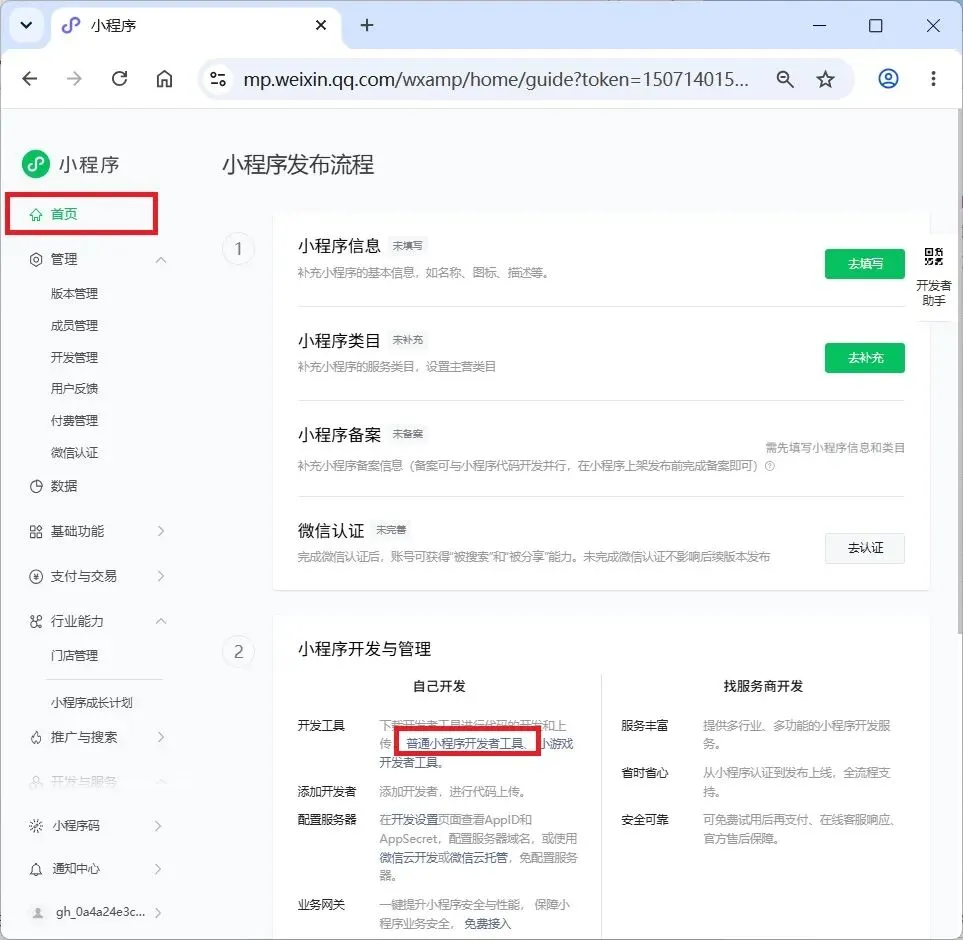Expand the 推广与搜索 section chevron

(161, 737)
